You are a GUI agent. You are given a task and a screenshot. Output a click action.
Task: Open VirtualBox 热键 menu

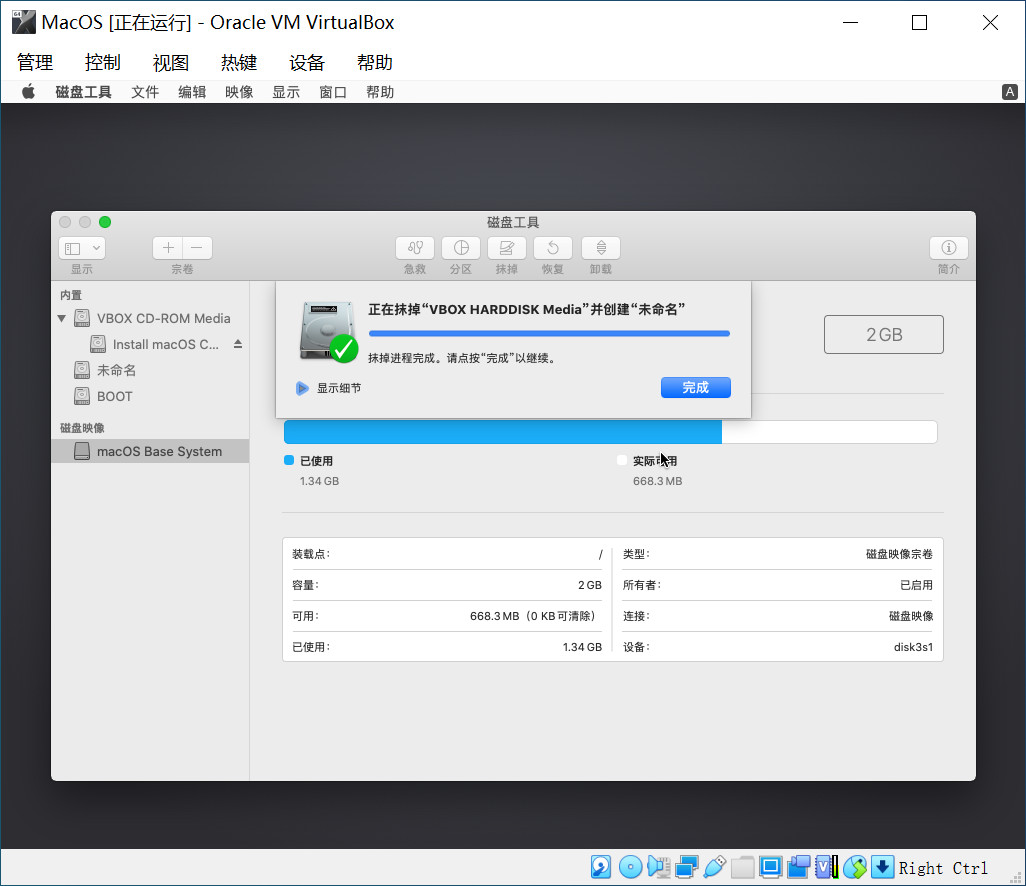pyautogui.click(x=239, y=63)
